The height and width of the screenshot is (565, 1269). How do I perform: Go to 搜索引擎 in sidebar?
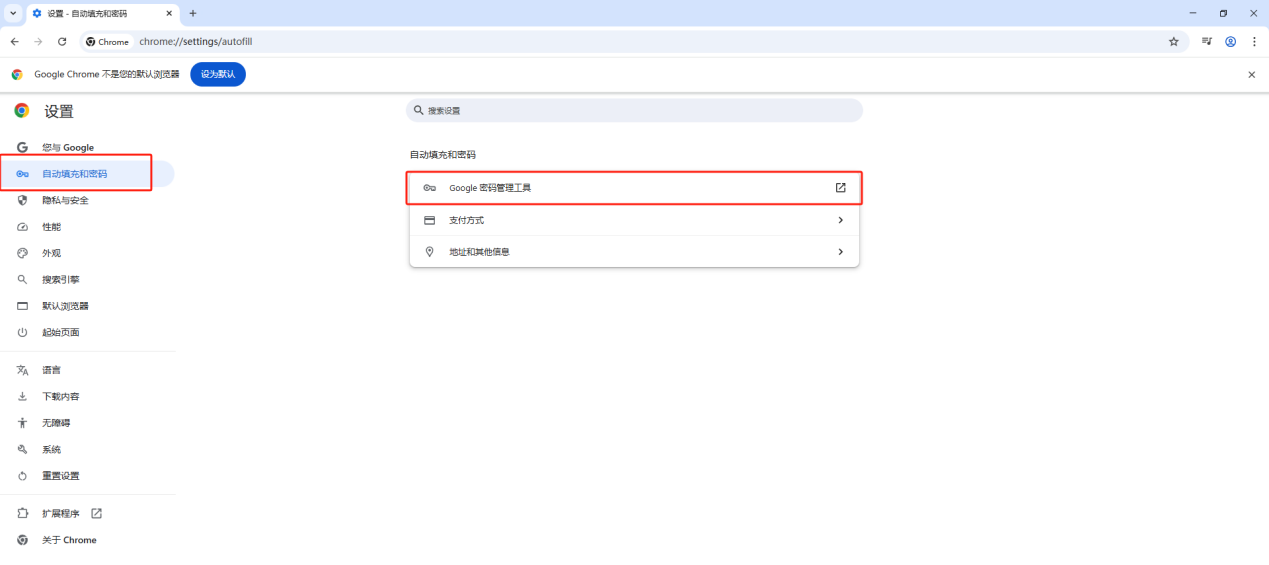point(60,280)
